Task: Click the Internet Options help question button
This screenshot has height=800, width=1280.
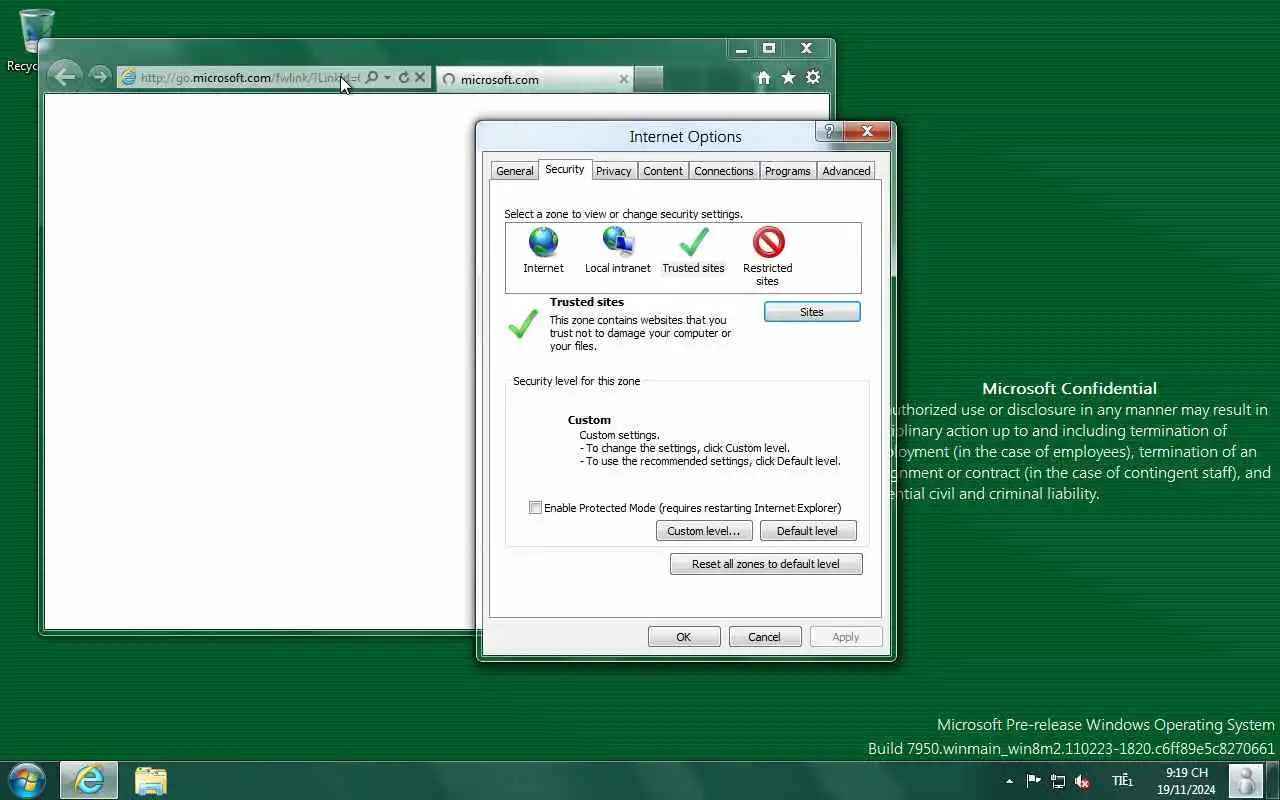Action: pyautogui.click(x=828, y=131)
